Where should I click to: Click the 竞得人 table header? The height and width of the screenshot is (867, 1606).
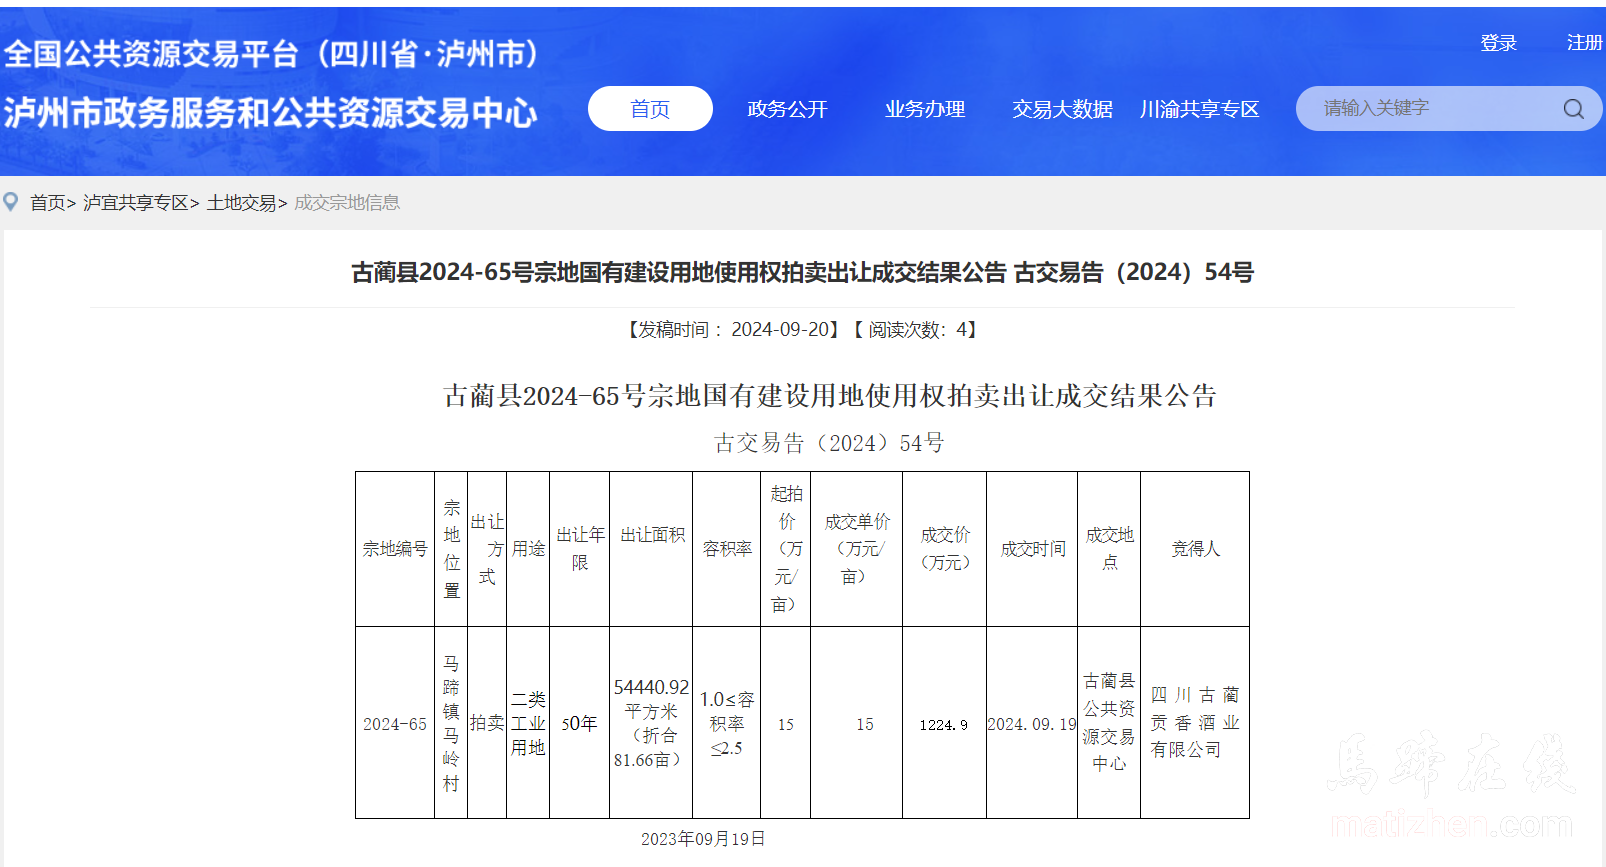tap(1195, 549)
